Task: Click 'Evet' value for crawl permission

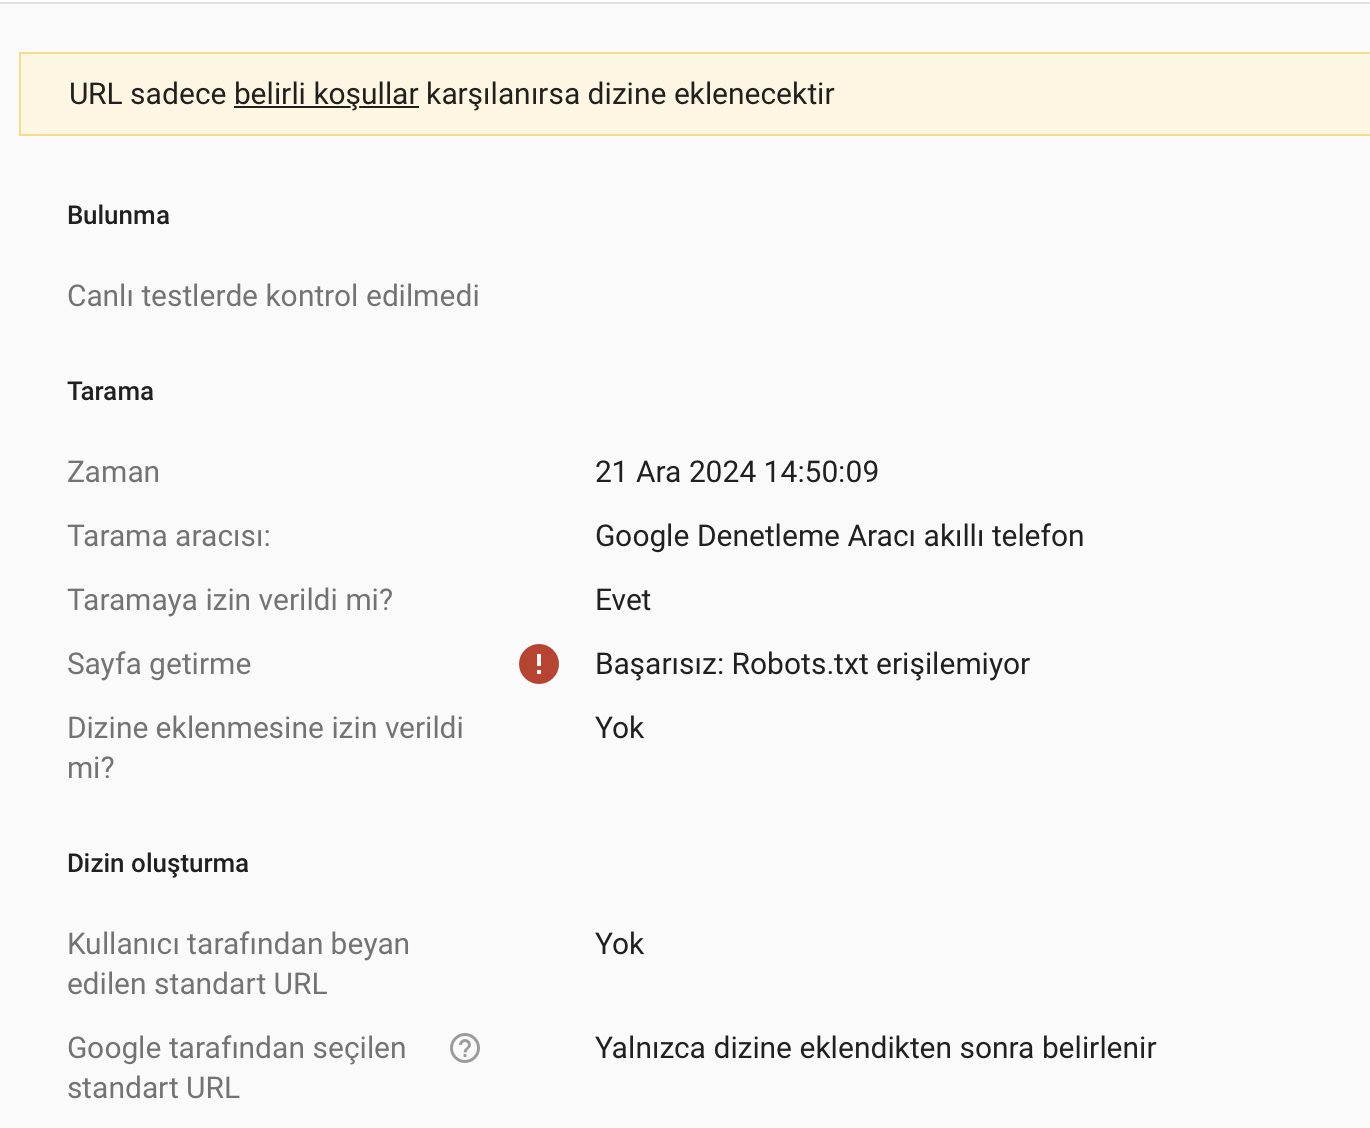Action: tap(623, 600)
